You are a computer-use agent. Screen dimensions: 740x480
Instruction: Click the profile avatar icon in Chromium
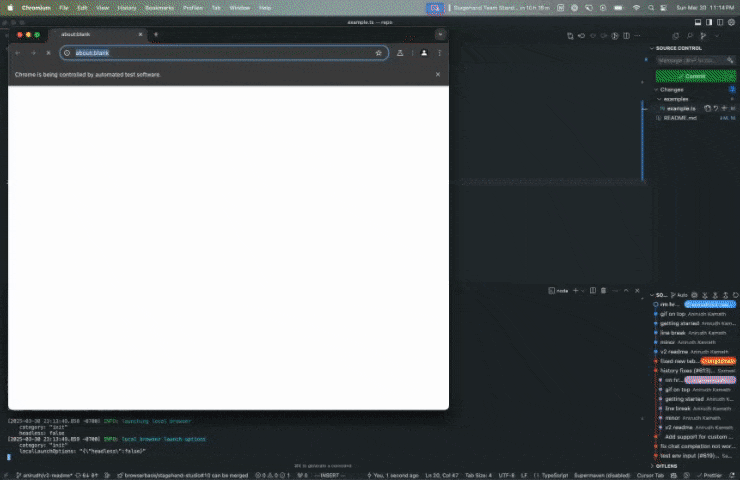[424, 53]
